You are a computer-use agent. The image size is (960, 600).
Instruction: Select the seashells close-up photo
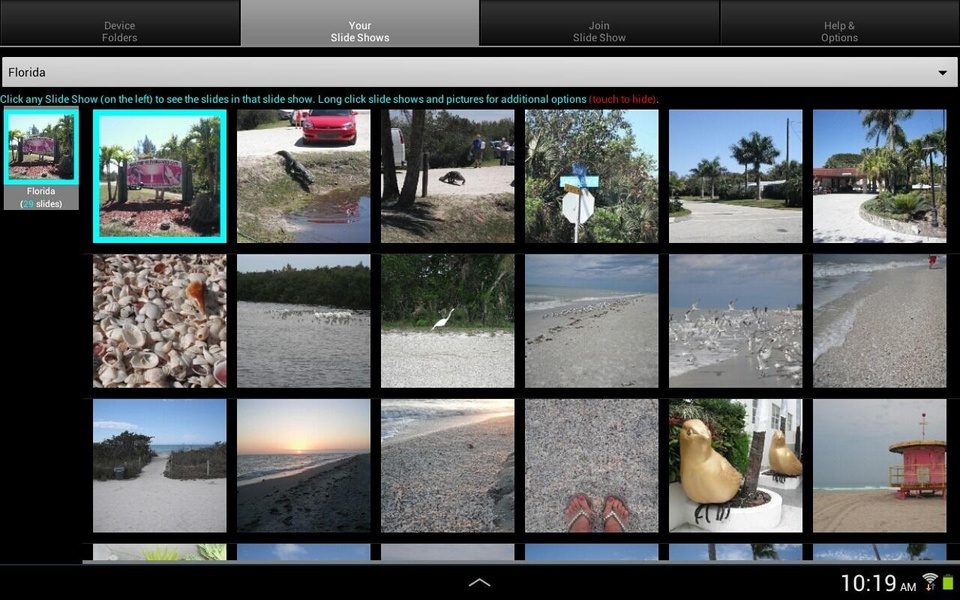click(160, 321)
